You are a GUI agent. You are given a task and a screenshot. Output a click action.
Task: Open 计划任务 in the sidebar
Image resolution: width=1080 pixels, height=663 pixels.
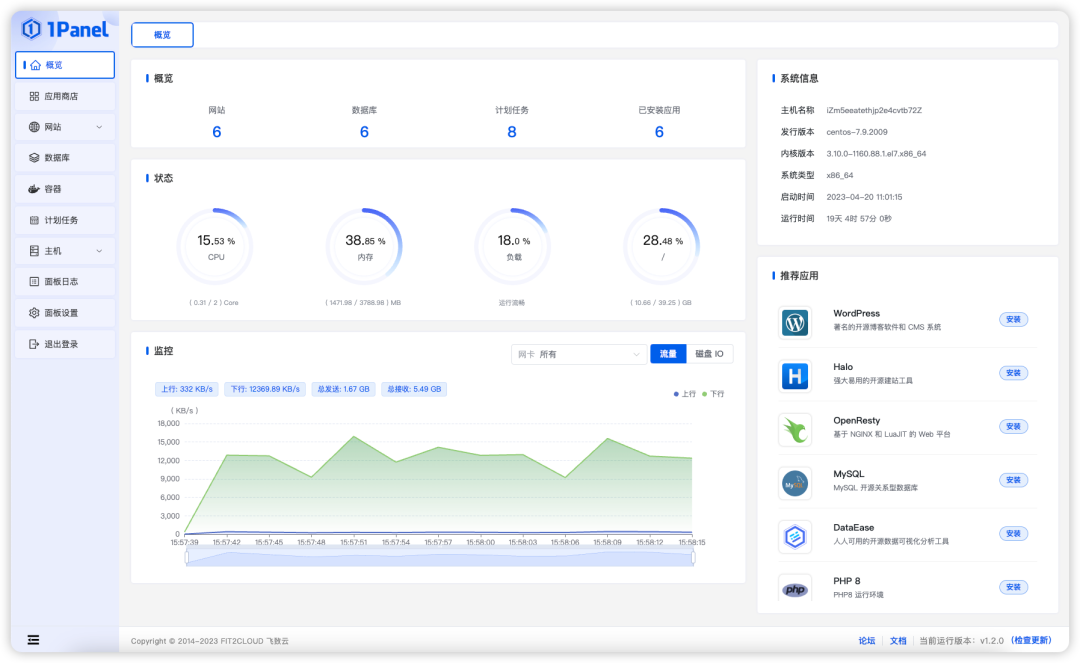pos(65,220)
